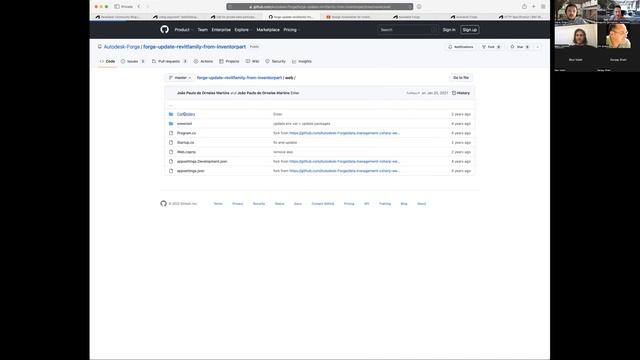Open 'update env var + update packages' commit message
640x360 pixels.
[302, 124]
